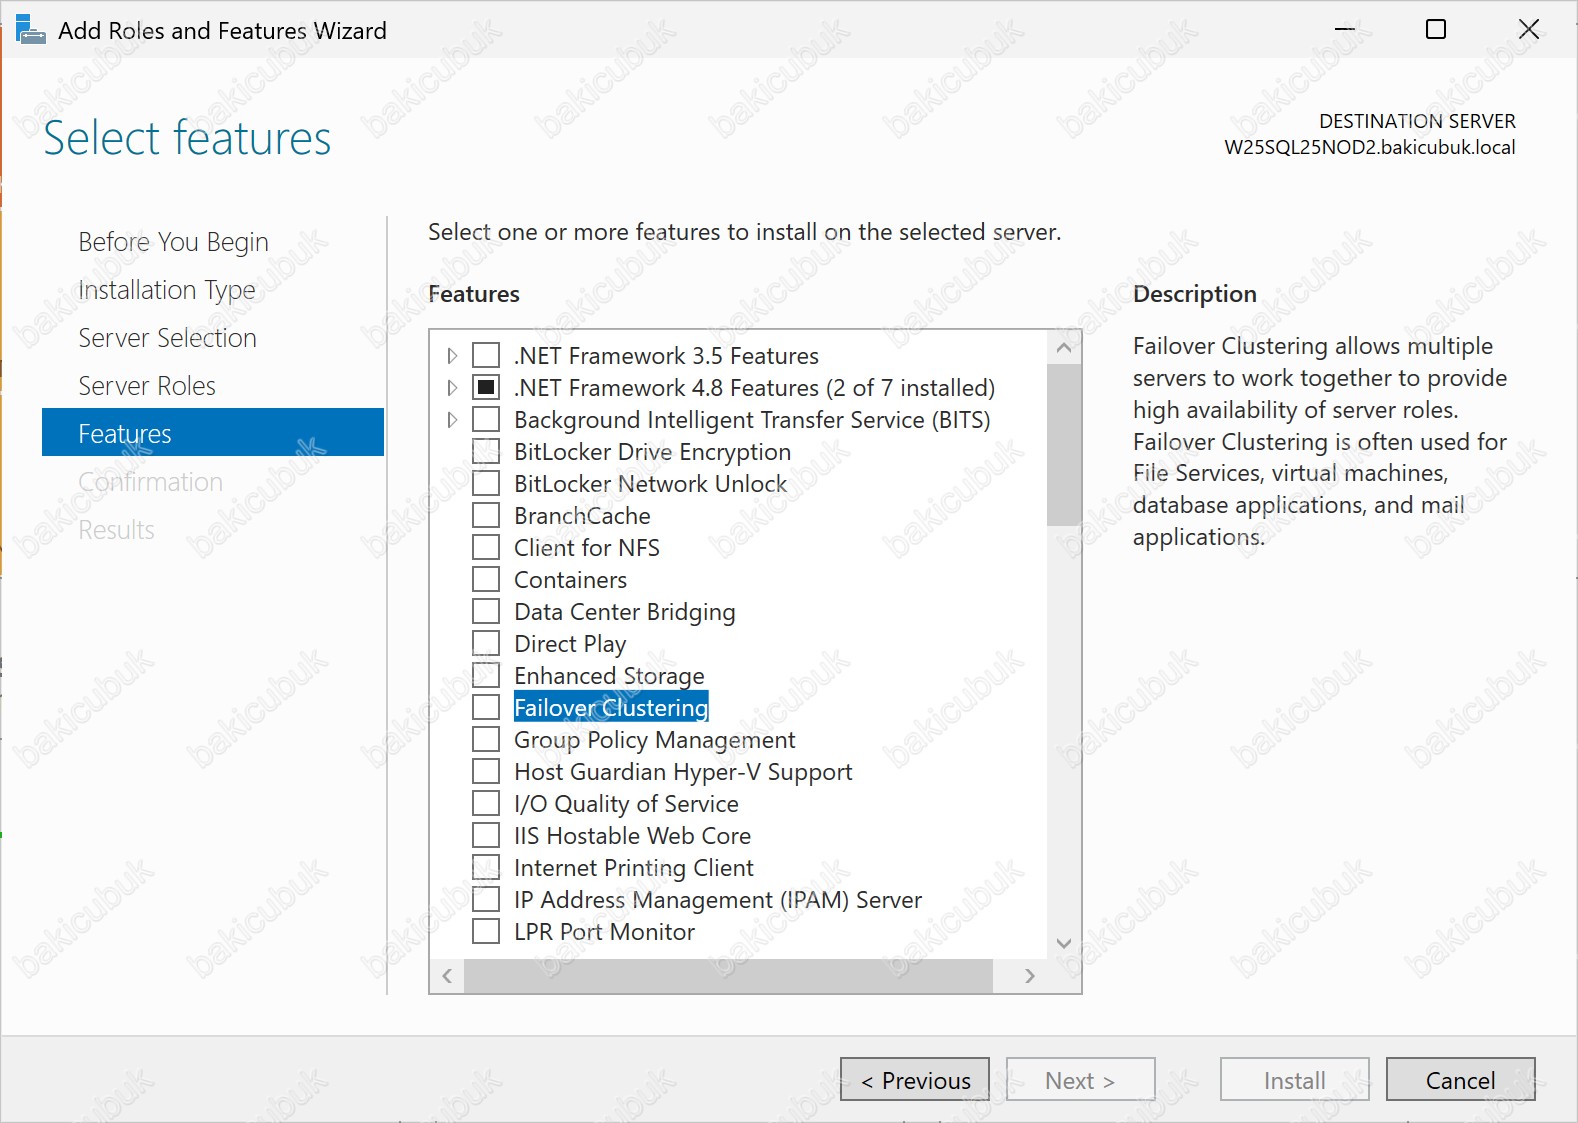Cancel the wizard
The image size is (1578, 1123).
coord(1459,1080)
